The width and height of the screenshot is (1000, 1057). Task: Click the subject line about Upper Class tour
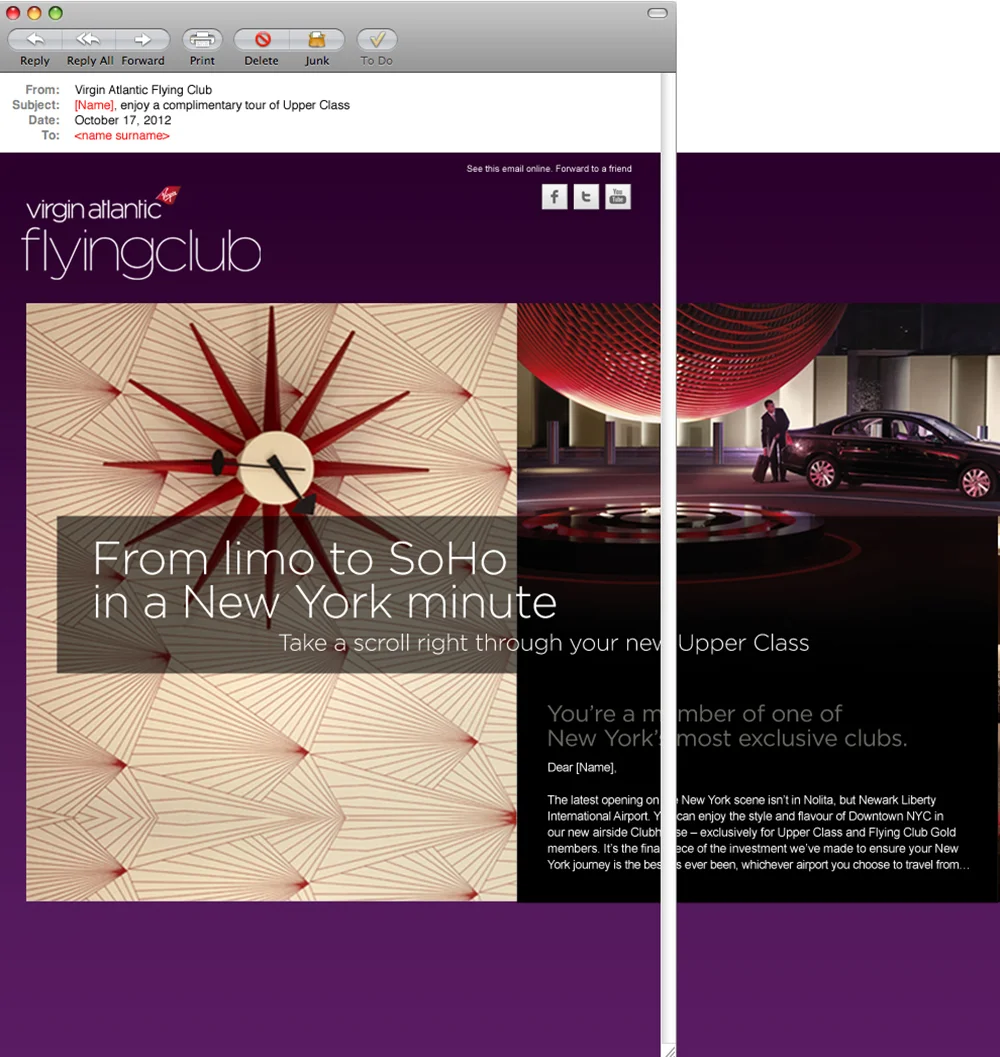pyautogui.click(x=212, y=105)
